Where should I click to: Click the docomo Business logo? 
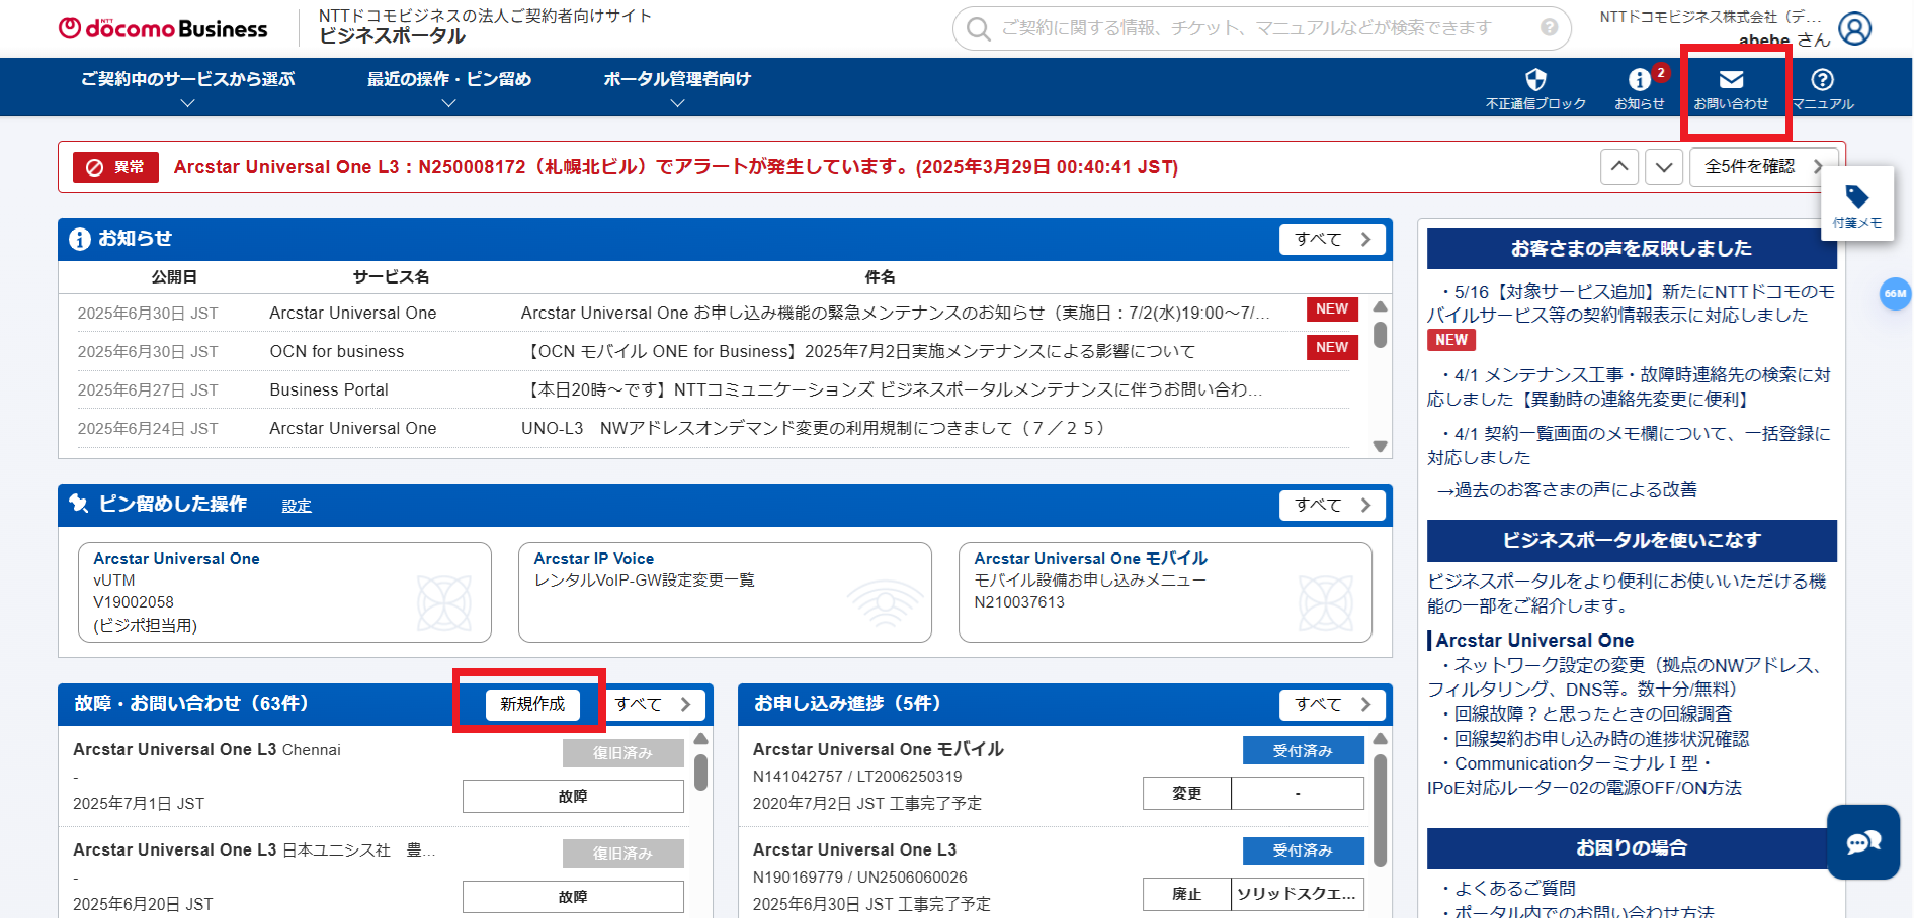(163, 29)
